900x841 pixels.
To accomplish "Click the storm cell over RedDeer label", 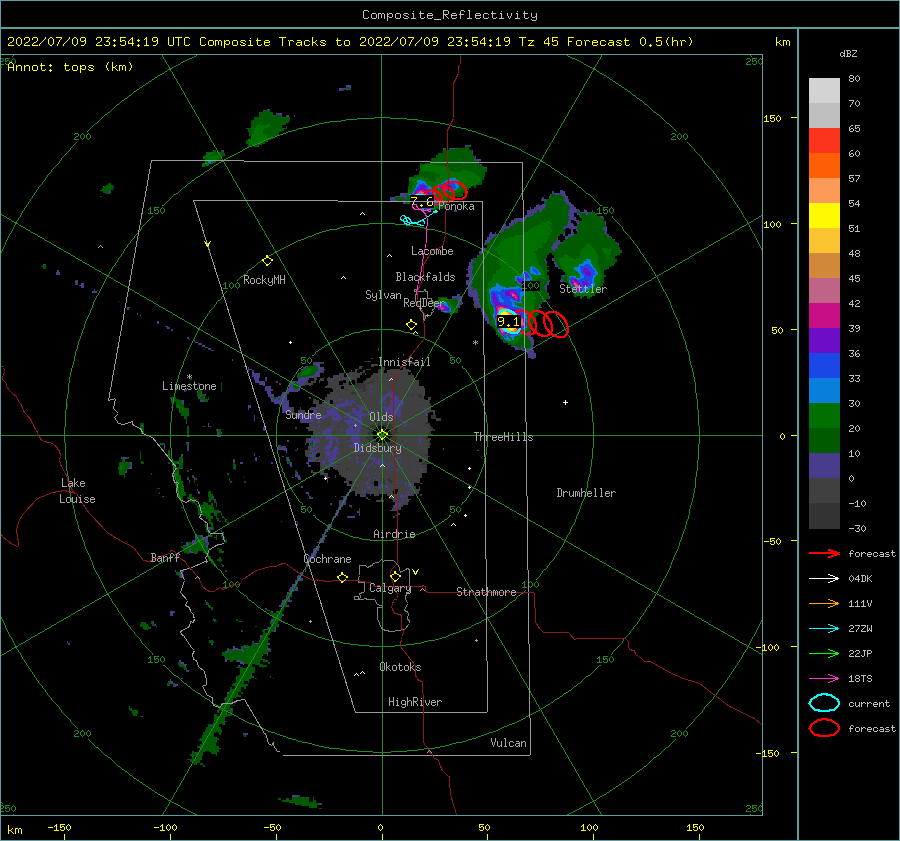I will [449, 305].
